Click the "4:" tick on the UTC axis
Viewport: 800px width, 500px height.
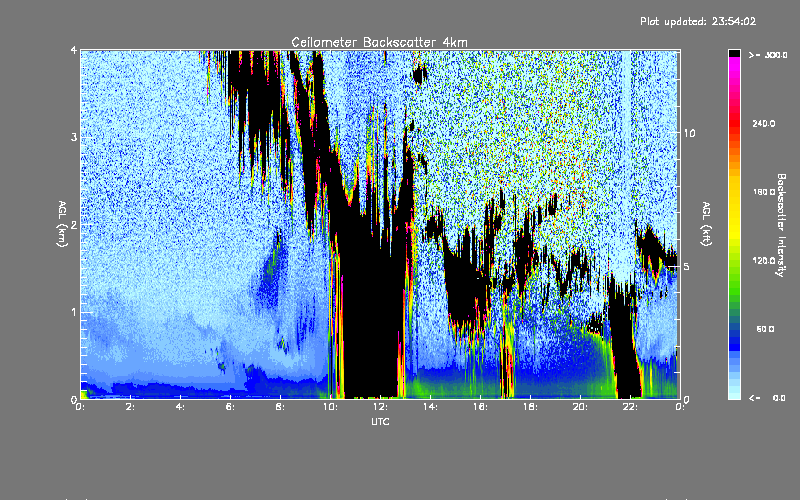[180, 407]
